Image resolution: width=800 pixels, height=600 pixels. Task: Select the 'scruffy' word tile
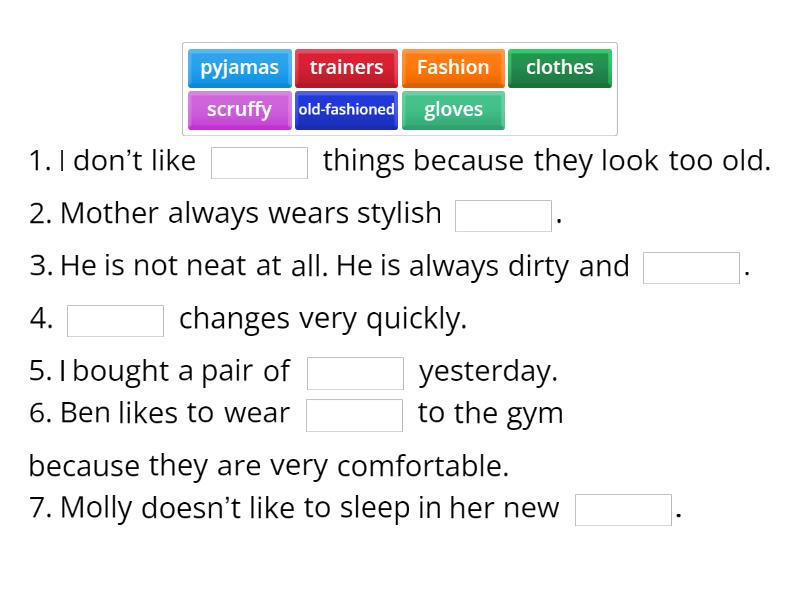(239, 110)
